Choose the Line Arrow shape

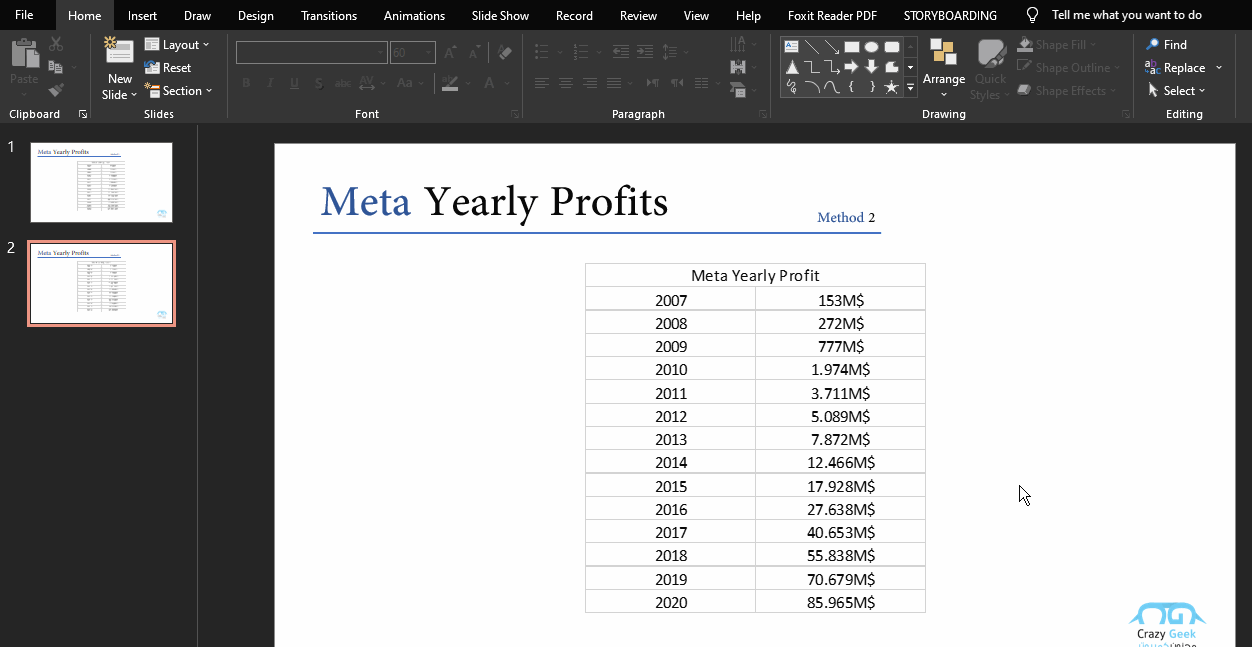point(831,46)
